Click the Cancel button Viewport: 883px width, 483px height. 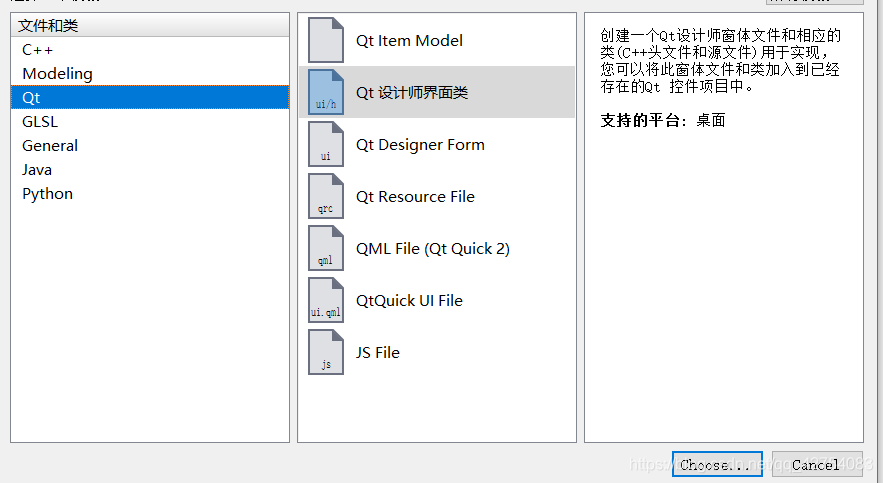[817, 464]
